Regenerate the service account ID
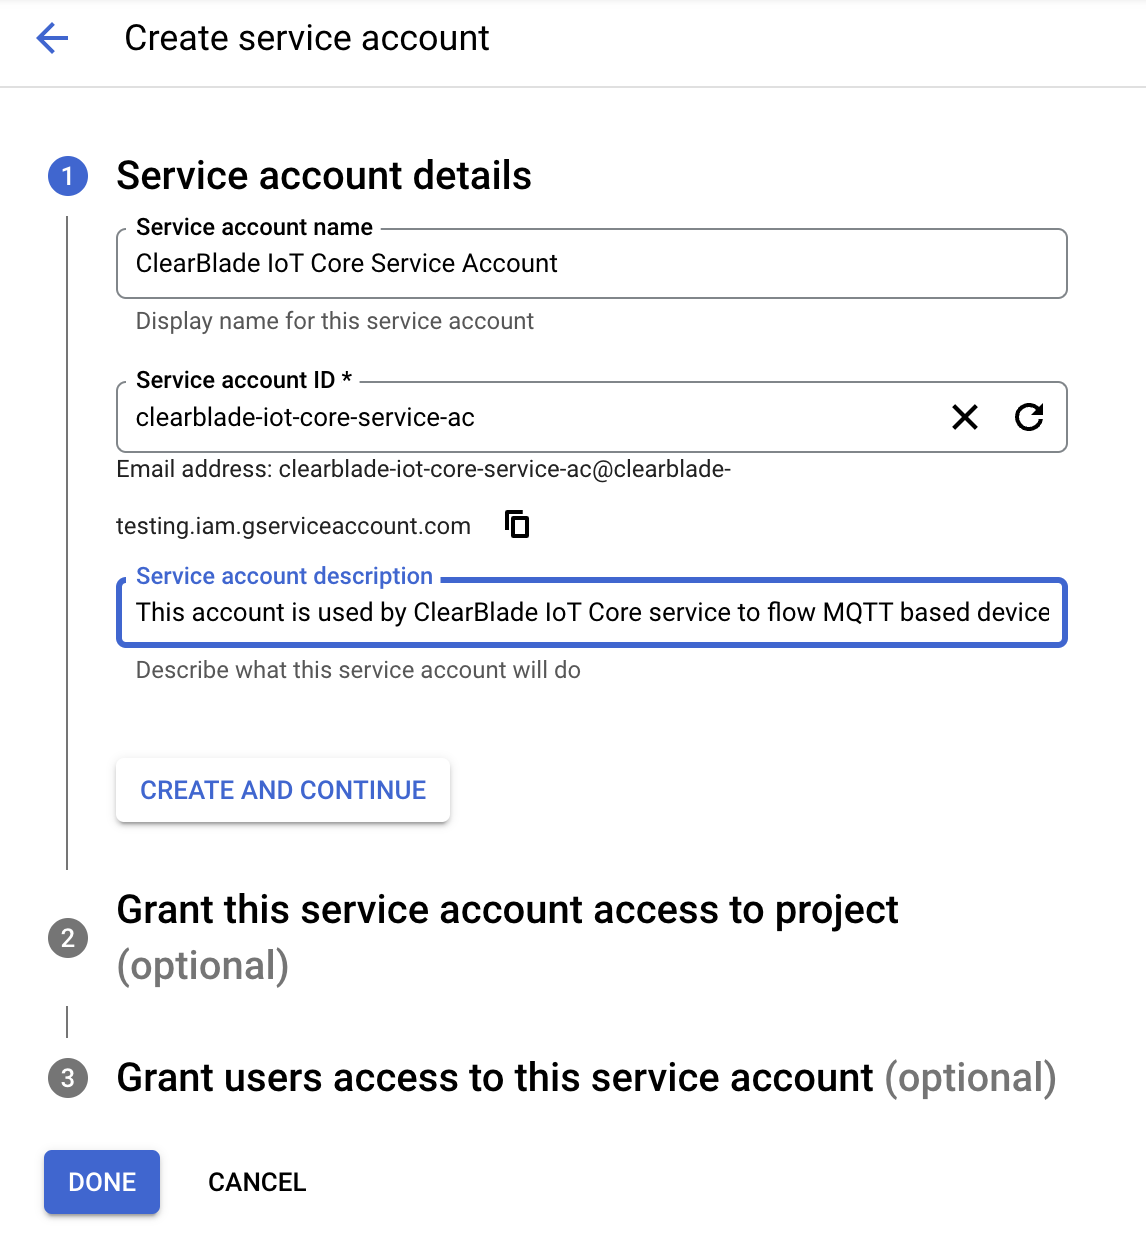The width and height of the screenshot is (1146, 1254). (1029, 417)
